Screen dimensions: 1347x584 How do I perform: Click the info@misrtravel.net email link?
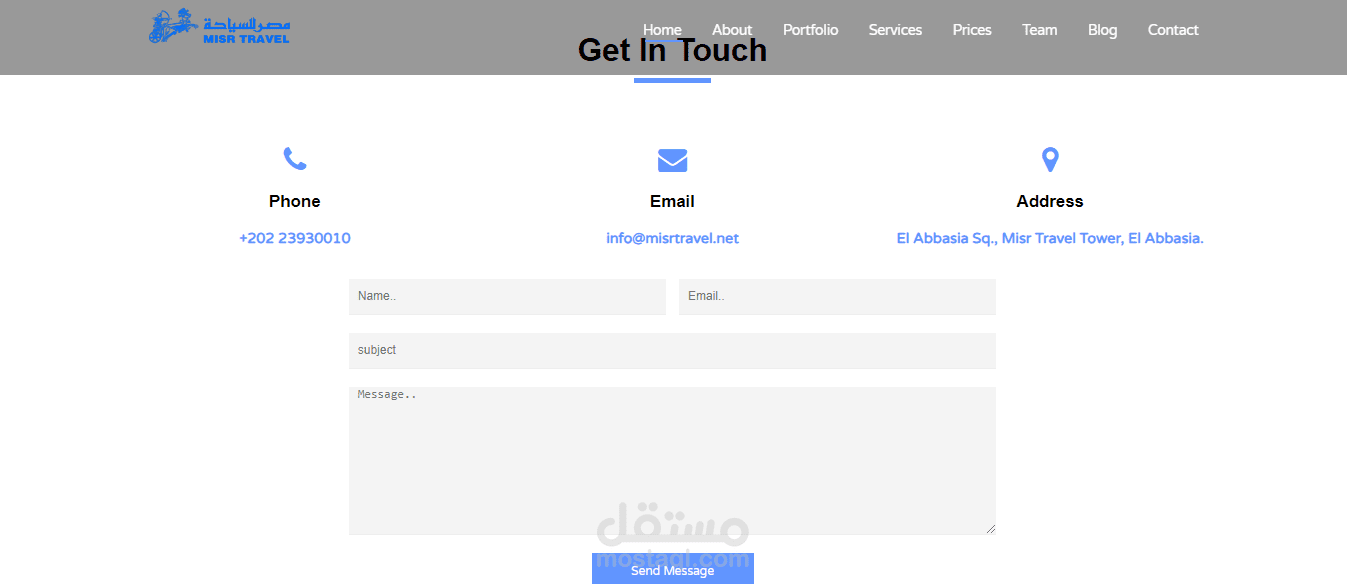[672, 238]
